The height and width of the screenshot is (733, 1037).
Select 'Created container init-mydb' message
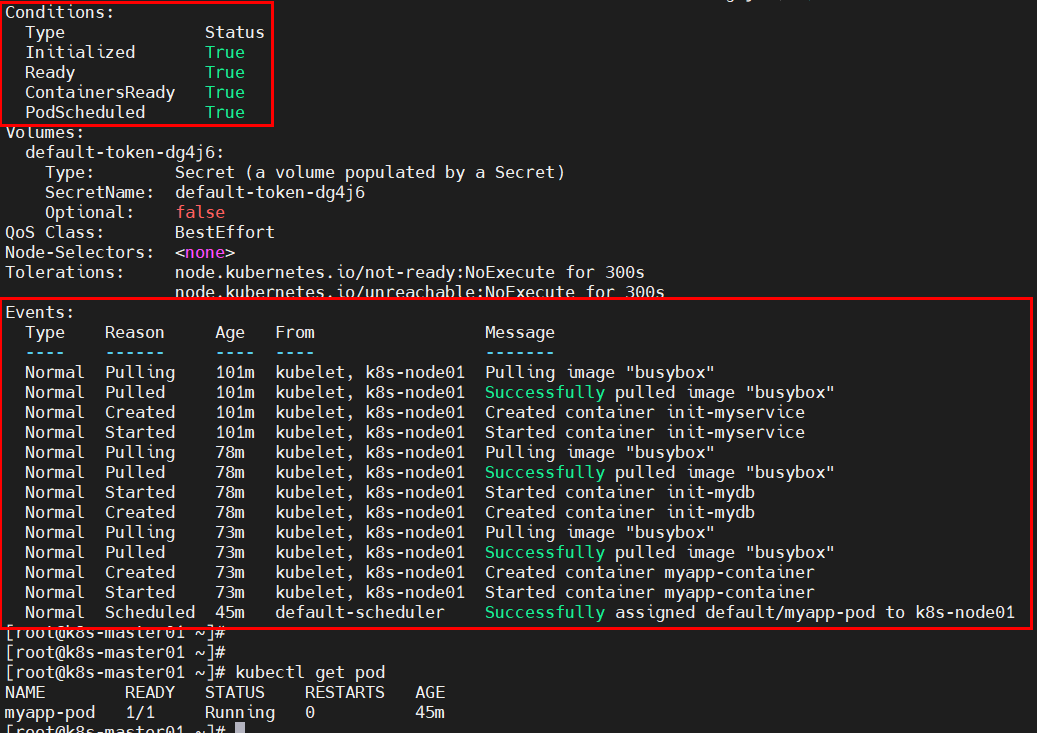pyautogui.click(x=620, y=513)
